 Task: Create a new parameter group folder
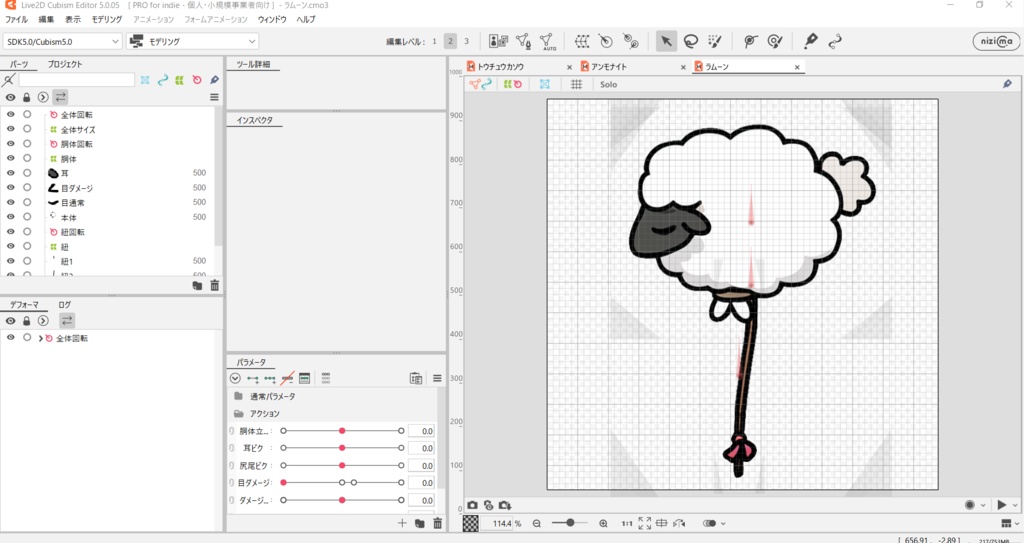pos(420,523)
